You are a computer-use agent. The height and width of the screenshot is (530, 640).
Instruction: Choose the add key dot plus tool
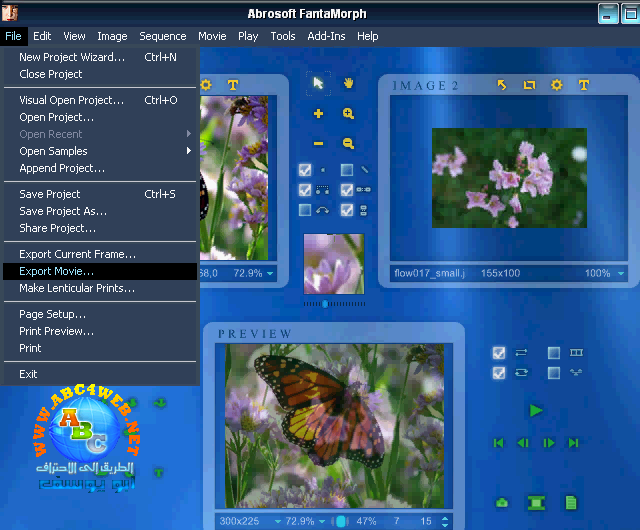[x=318, y=114]
